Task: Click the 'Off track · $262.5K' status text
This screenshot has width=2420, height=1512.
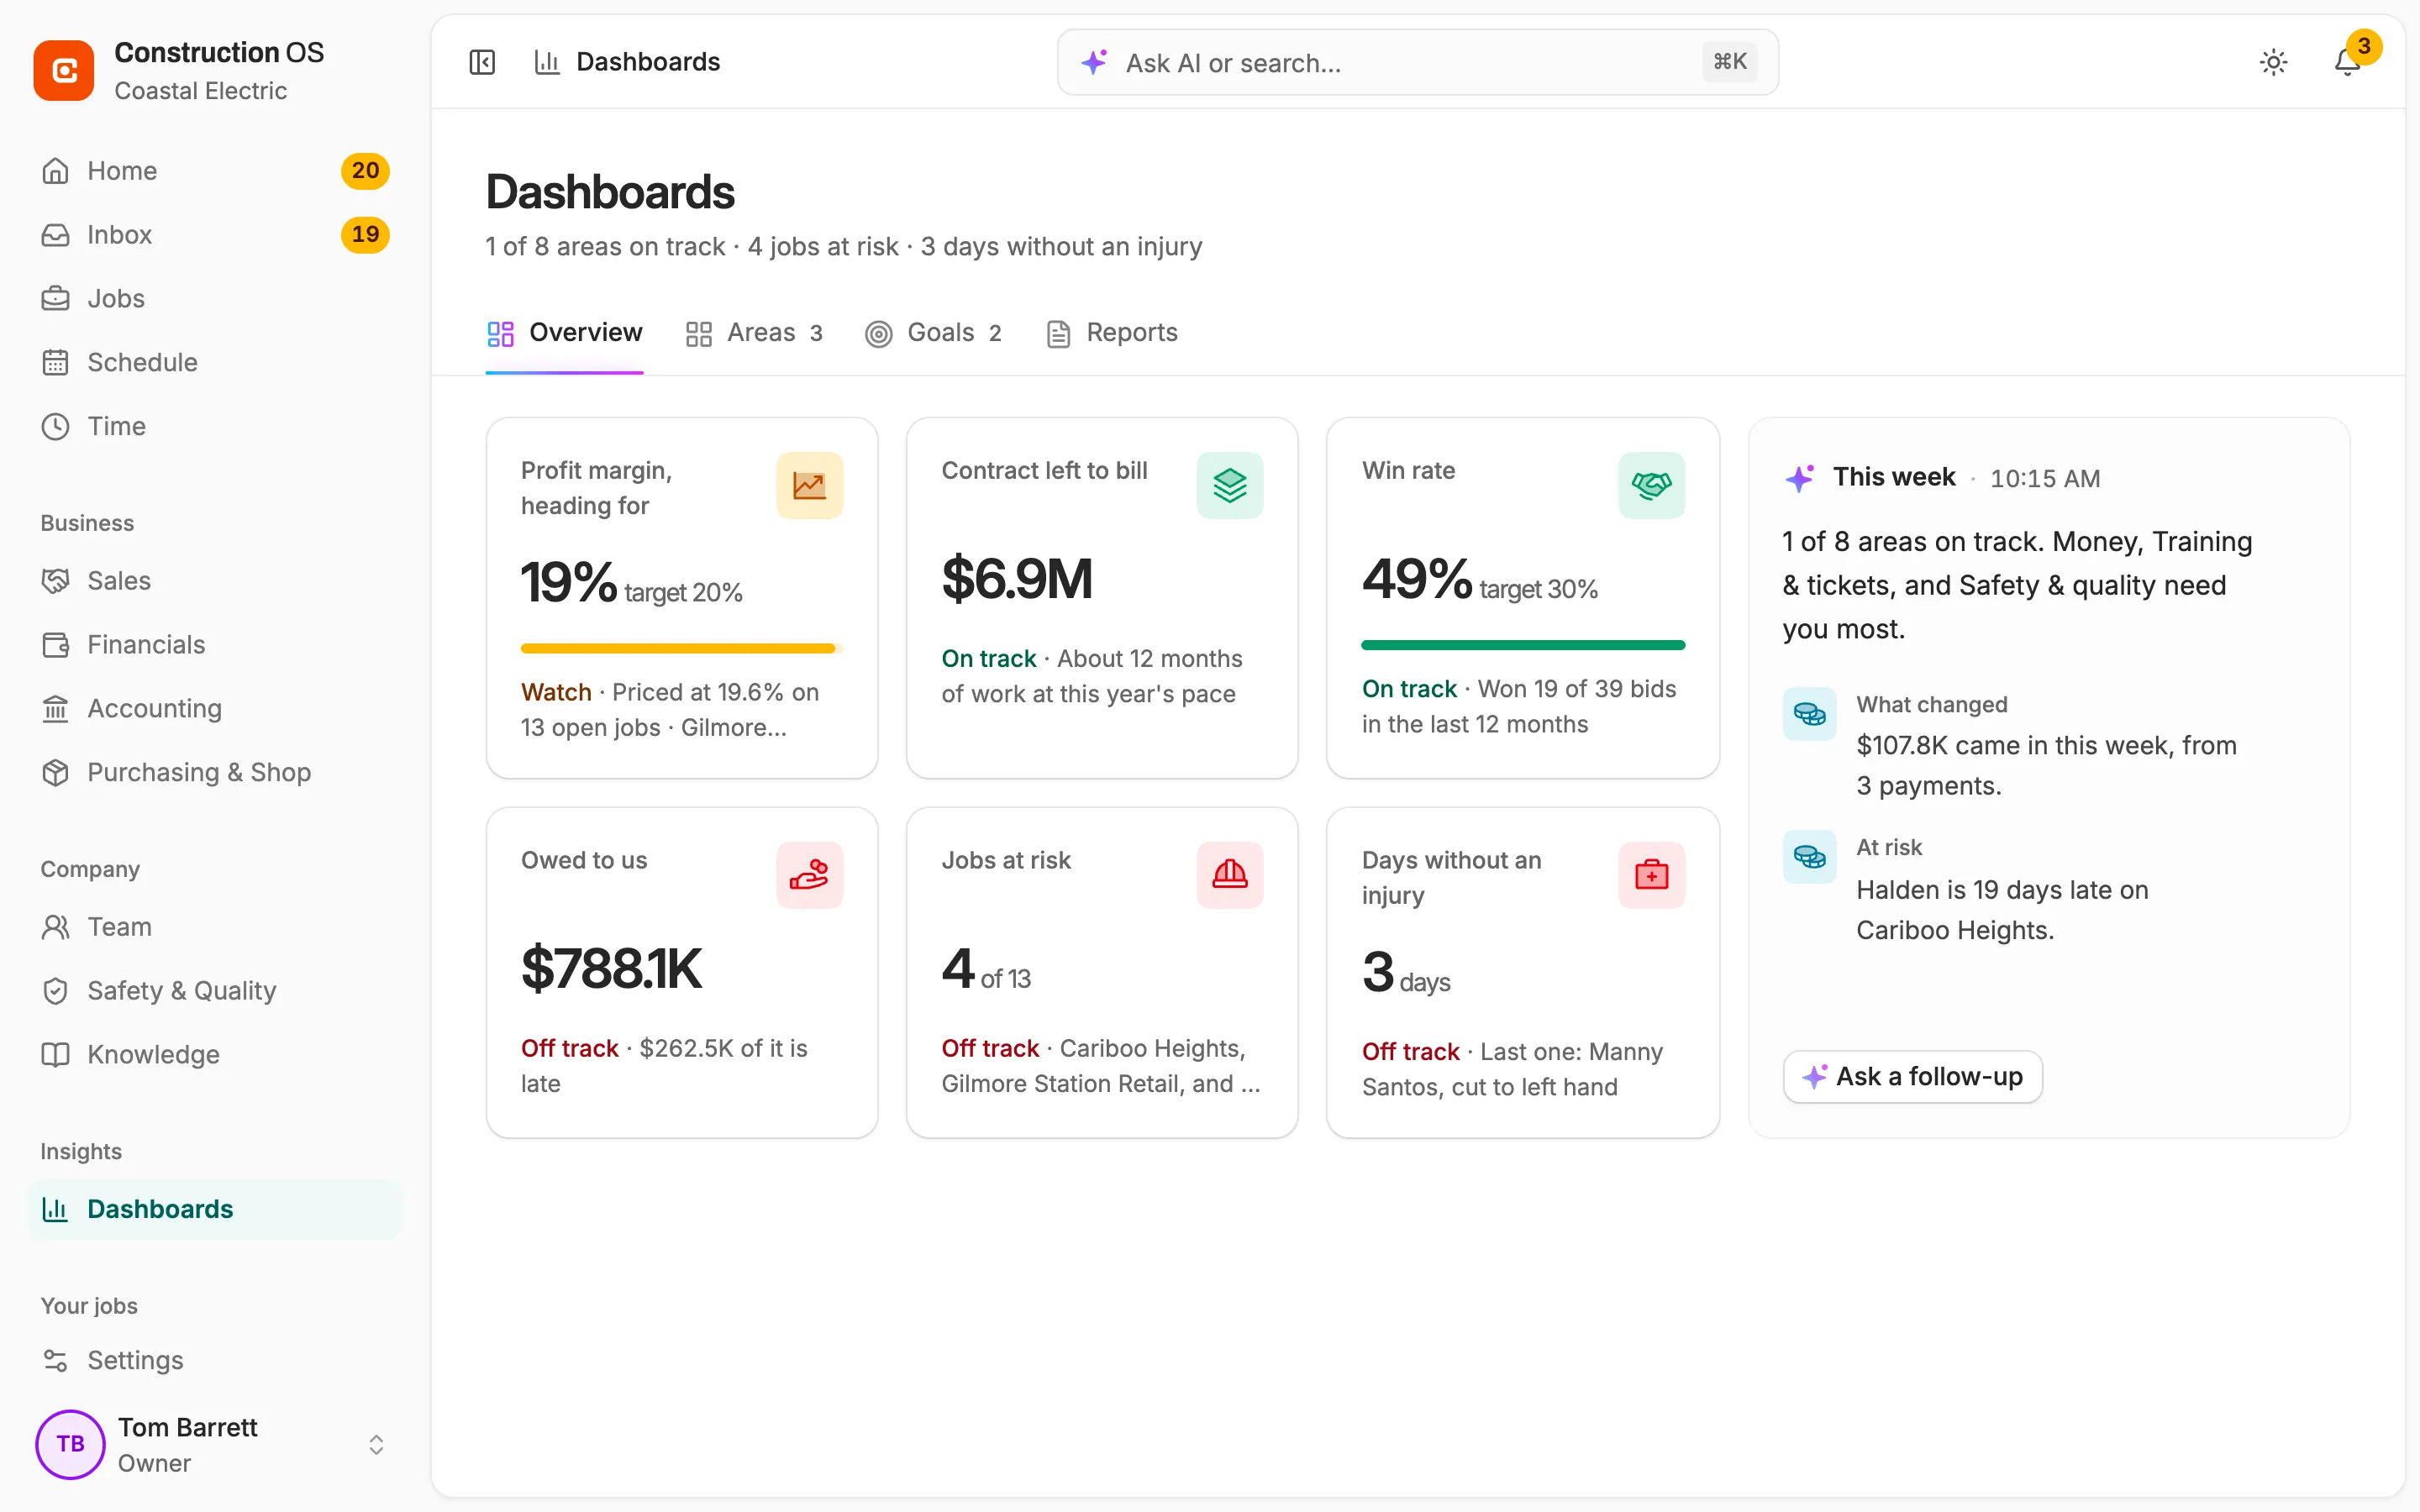Action: (x=664, y=1066)
